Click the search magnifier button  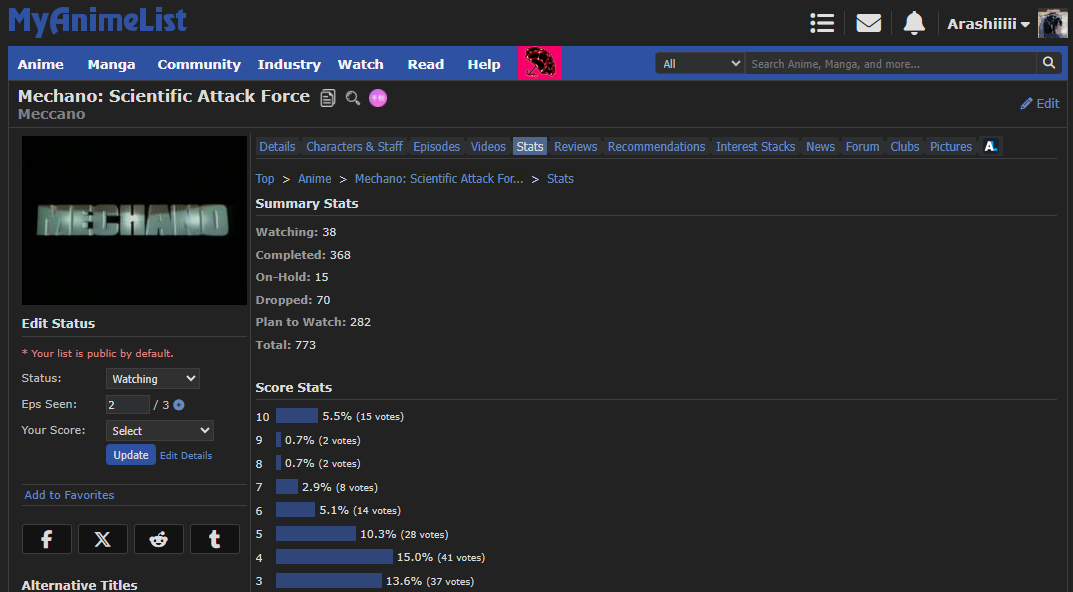[1048, 63]
